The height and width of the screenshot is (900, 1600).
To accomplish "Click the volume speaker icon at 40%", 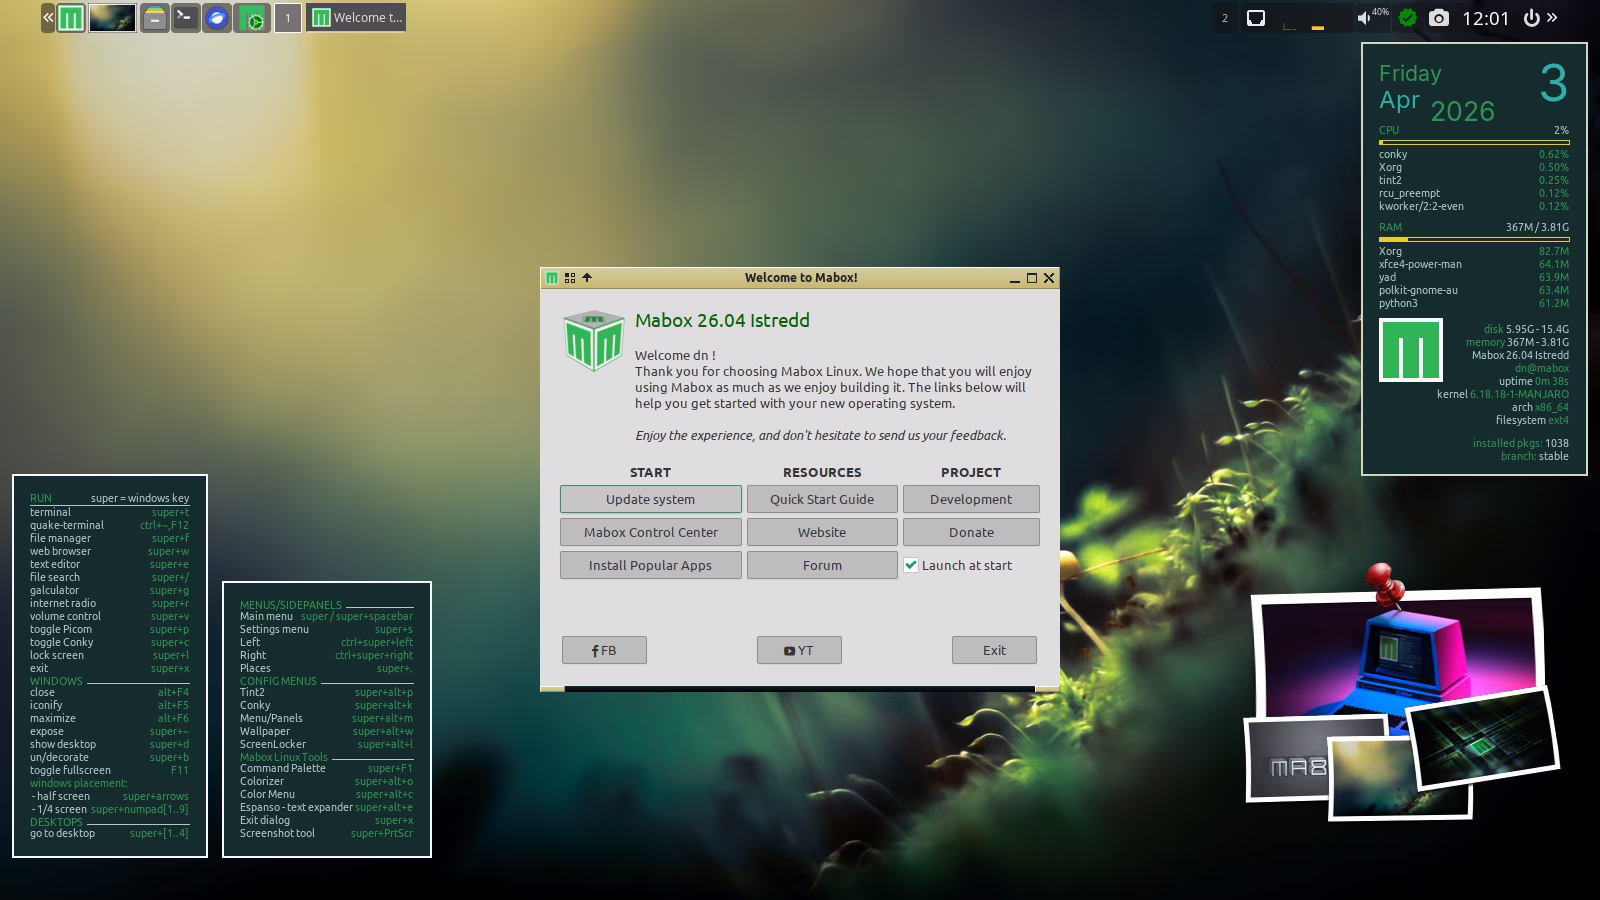I will pos(1364,18).
